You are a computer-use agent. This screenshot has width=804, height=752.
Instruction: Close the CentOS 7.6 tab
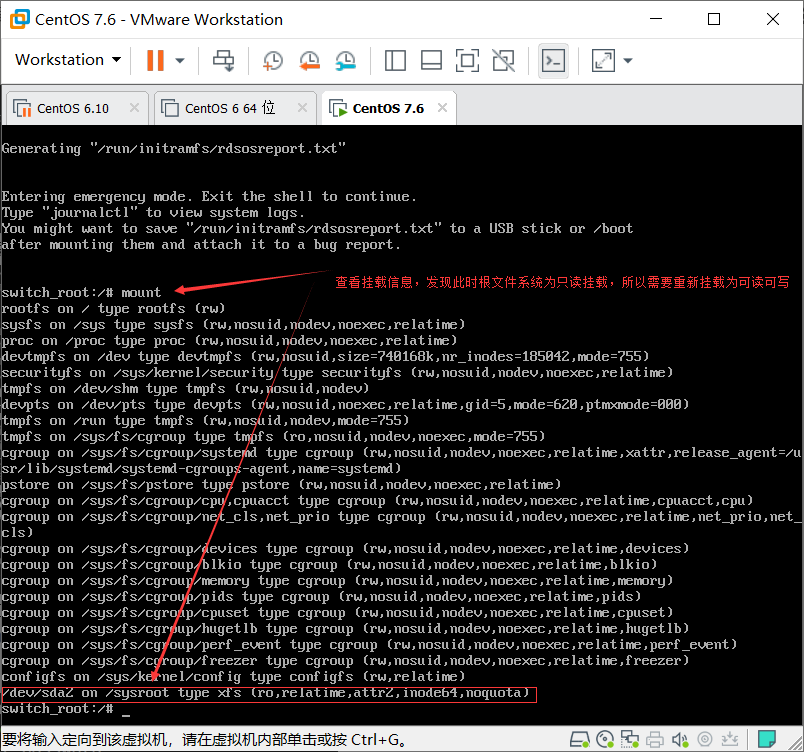tap(443, 108)
